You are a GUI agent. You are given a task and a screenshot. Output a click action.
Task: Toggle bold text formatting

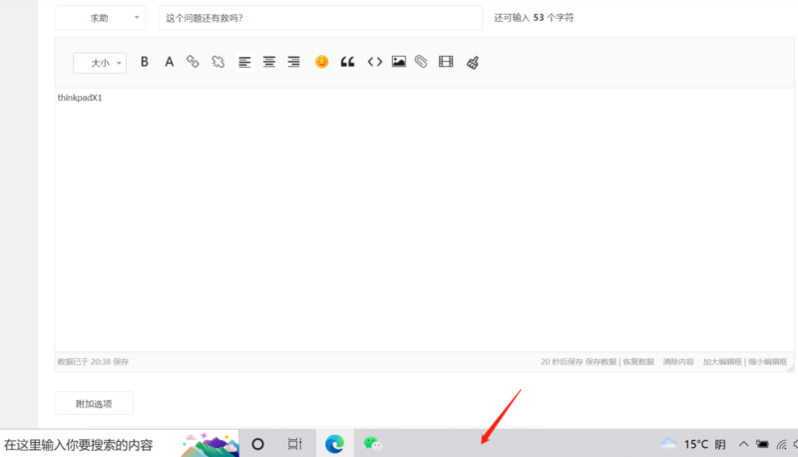[144, 62]
